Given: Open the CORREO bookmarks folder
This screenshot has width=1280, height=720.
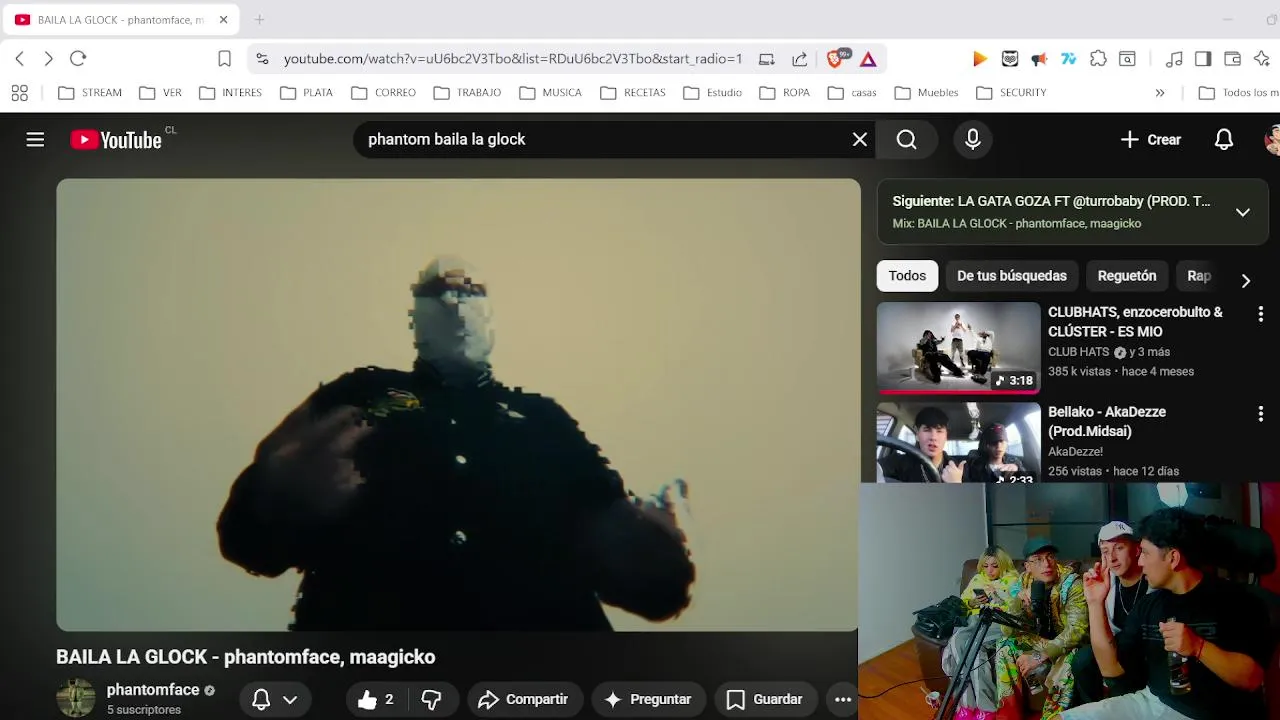Looking at the screenshot, I should point(383,93).
